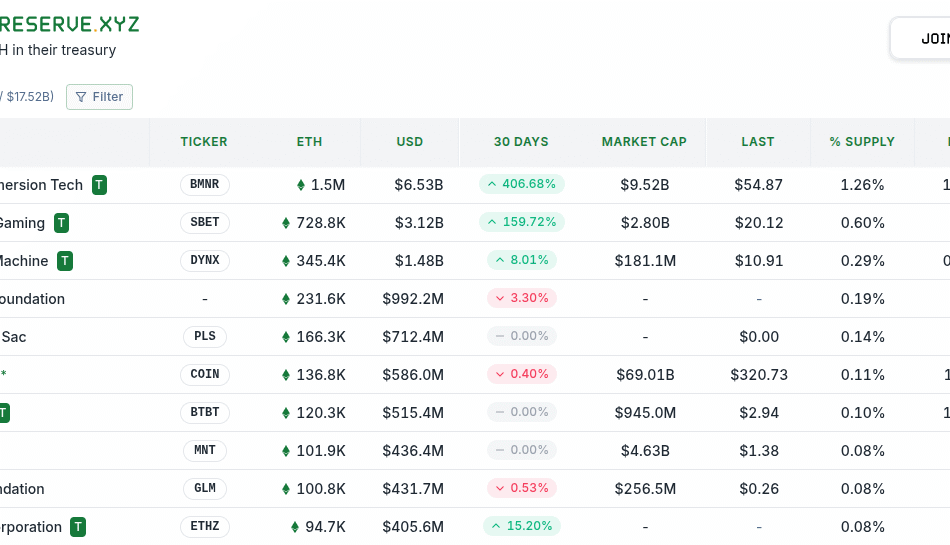Image resolution: width=950 pixels, height=545 pixels.
Task: Click the Ethereum icon beside 120.3K
Action: [x=286, y=414]
